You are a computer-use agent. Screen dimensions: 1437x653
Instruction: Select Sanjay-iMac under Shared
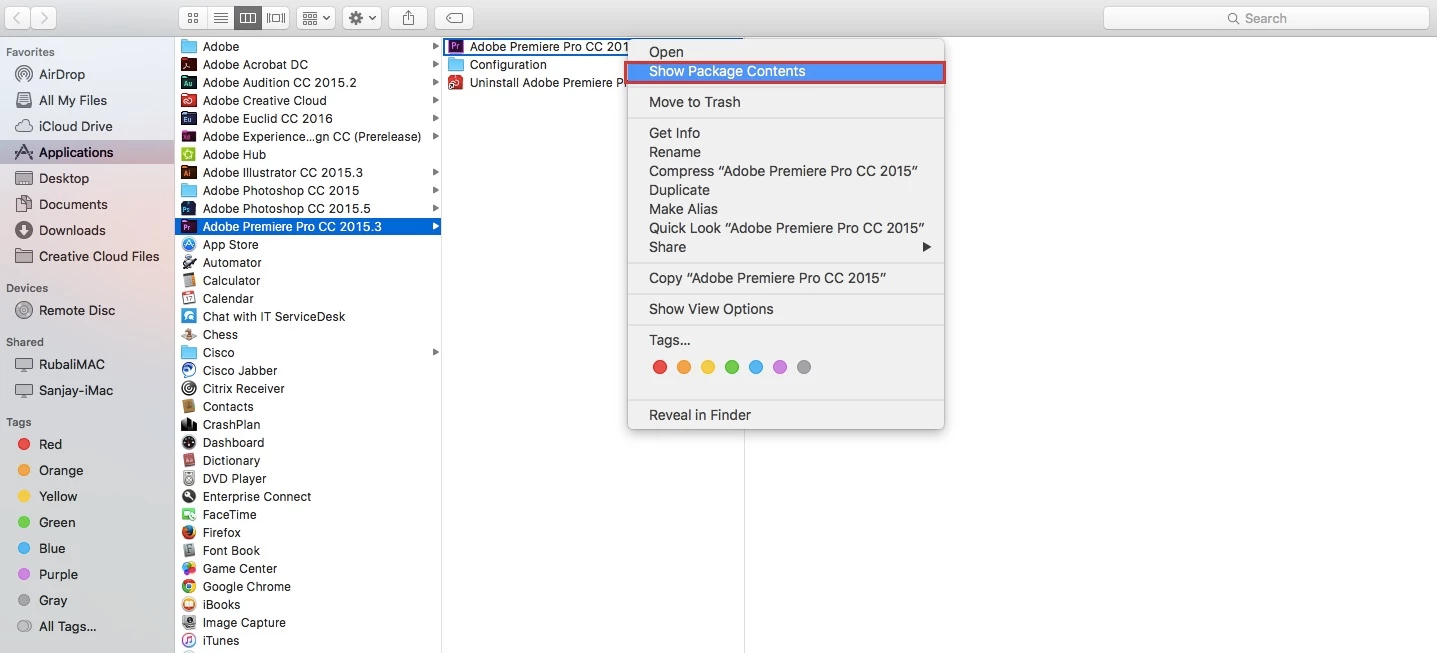point(76,390)
